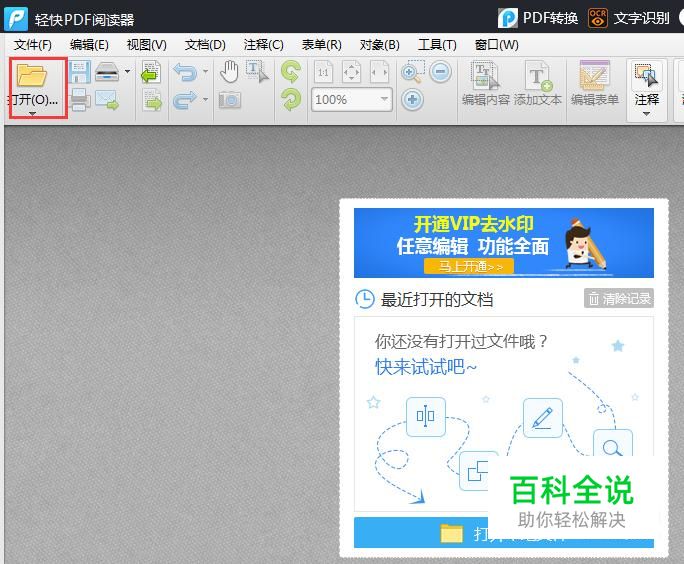Open the 工具(T) menu
Image resolution: width=684 pixels, height=564 pixels.
[437, 45]
